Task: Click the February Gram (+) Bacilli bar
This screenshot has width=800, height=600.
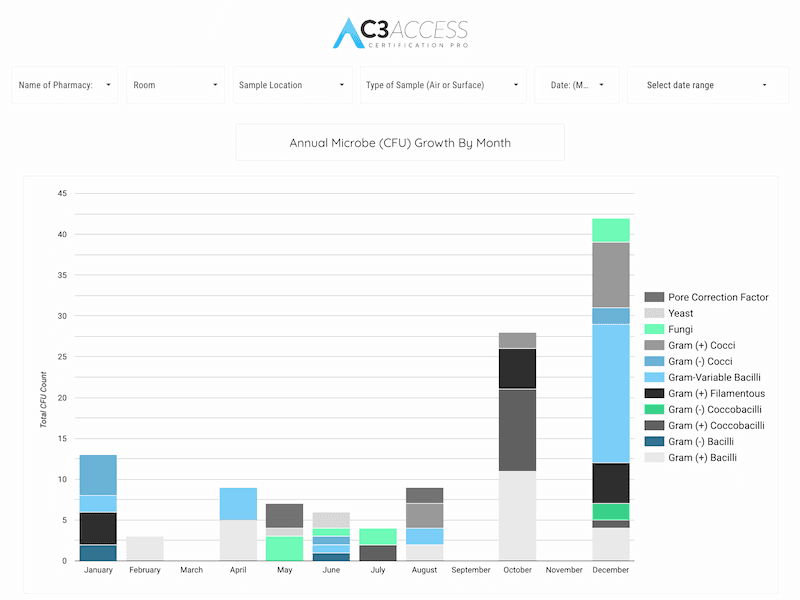Action: pyautogui.click(x=145, y=548)
